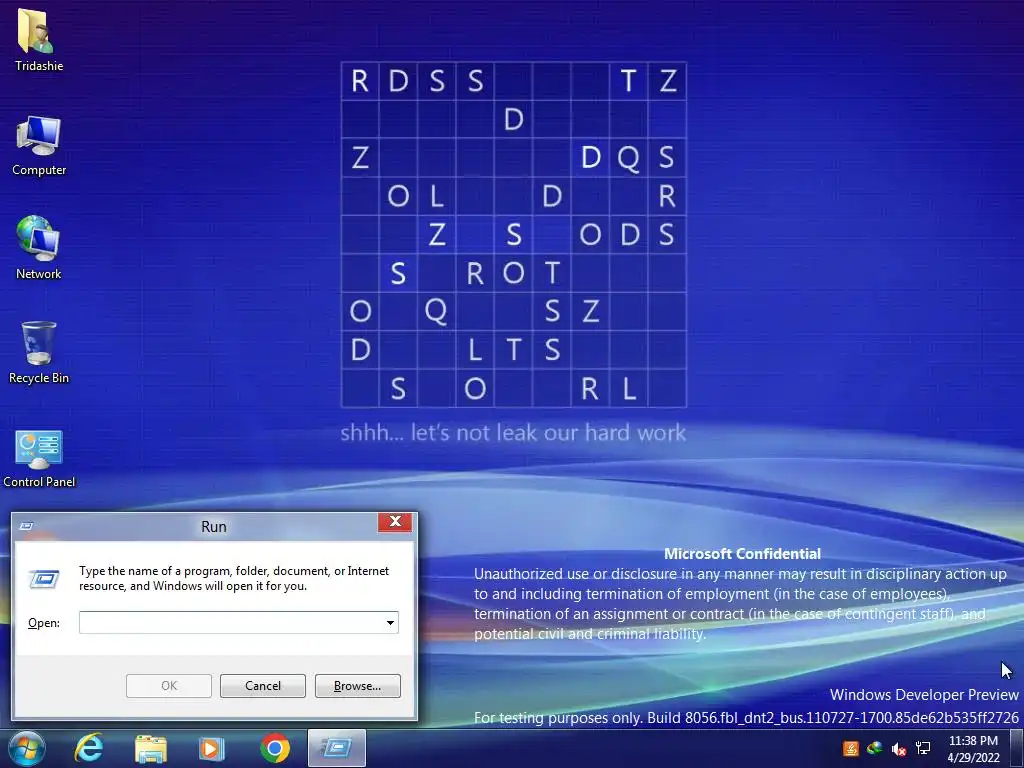Expand the Open field dropdown arrow

point(391,622)
